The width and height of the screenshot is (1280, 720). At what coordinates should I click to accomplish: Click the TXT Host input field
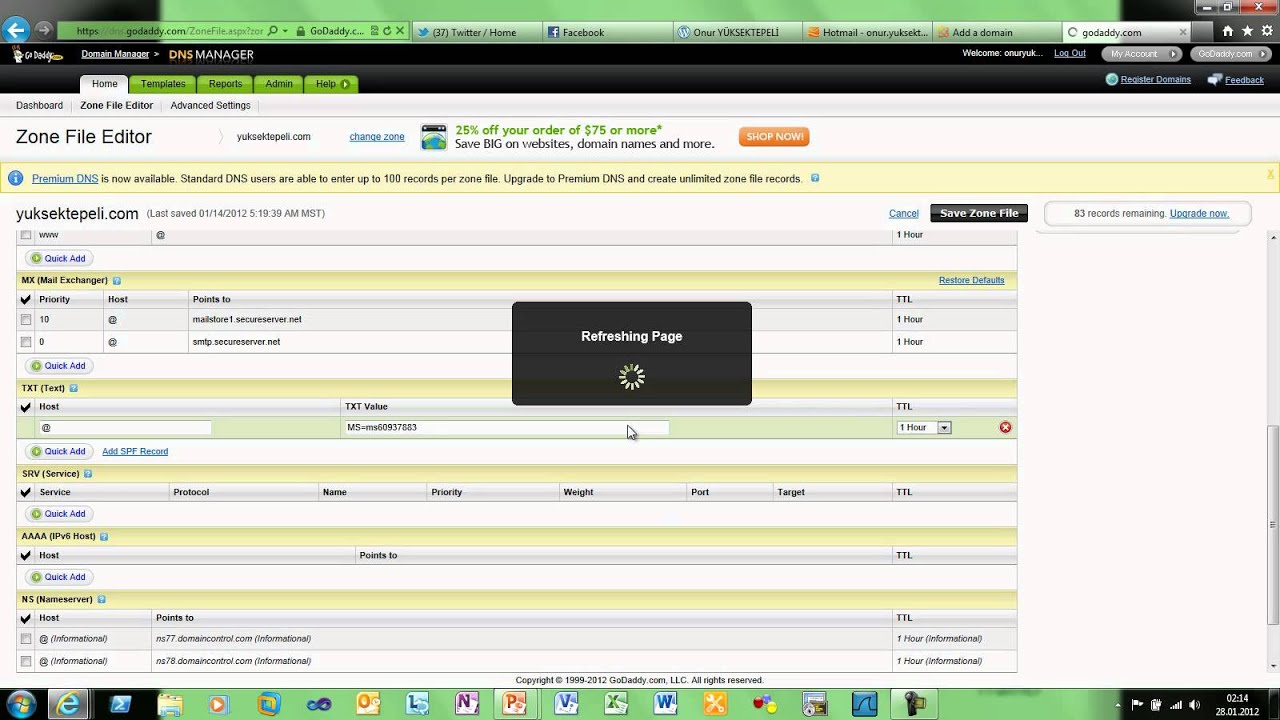125,428
